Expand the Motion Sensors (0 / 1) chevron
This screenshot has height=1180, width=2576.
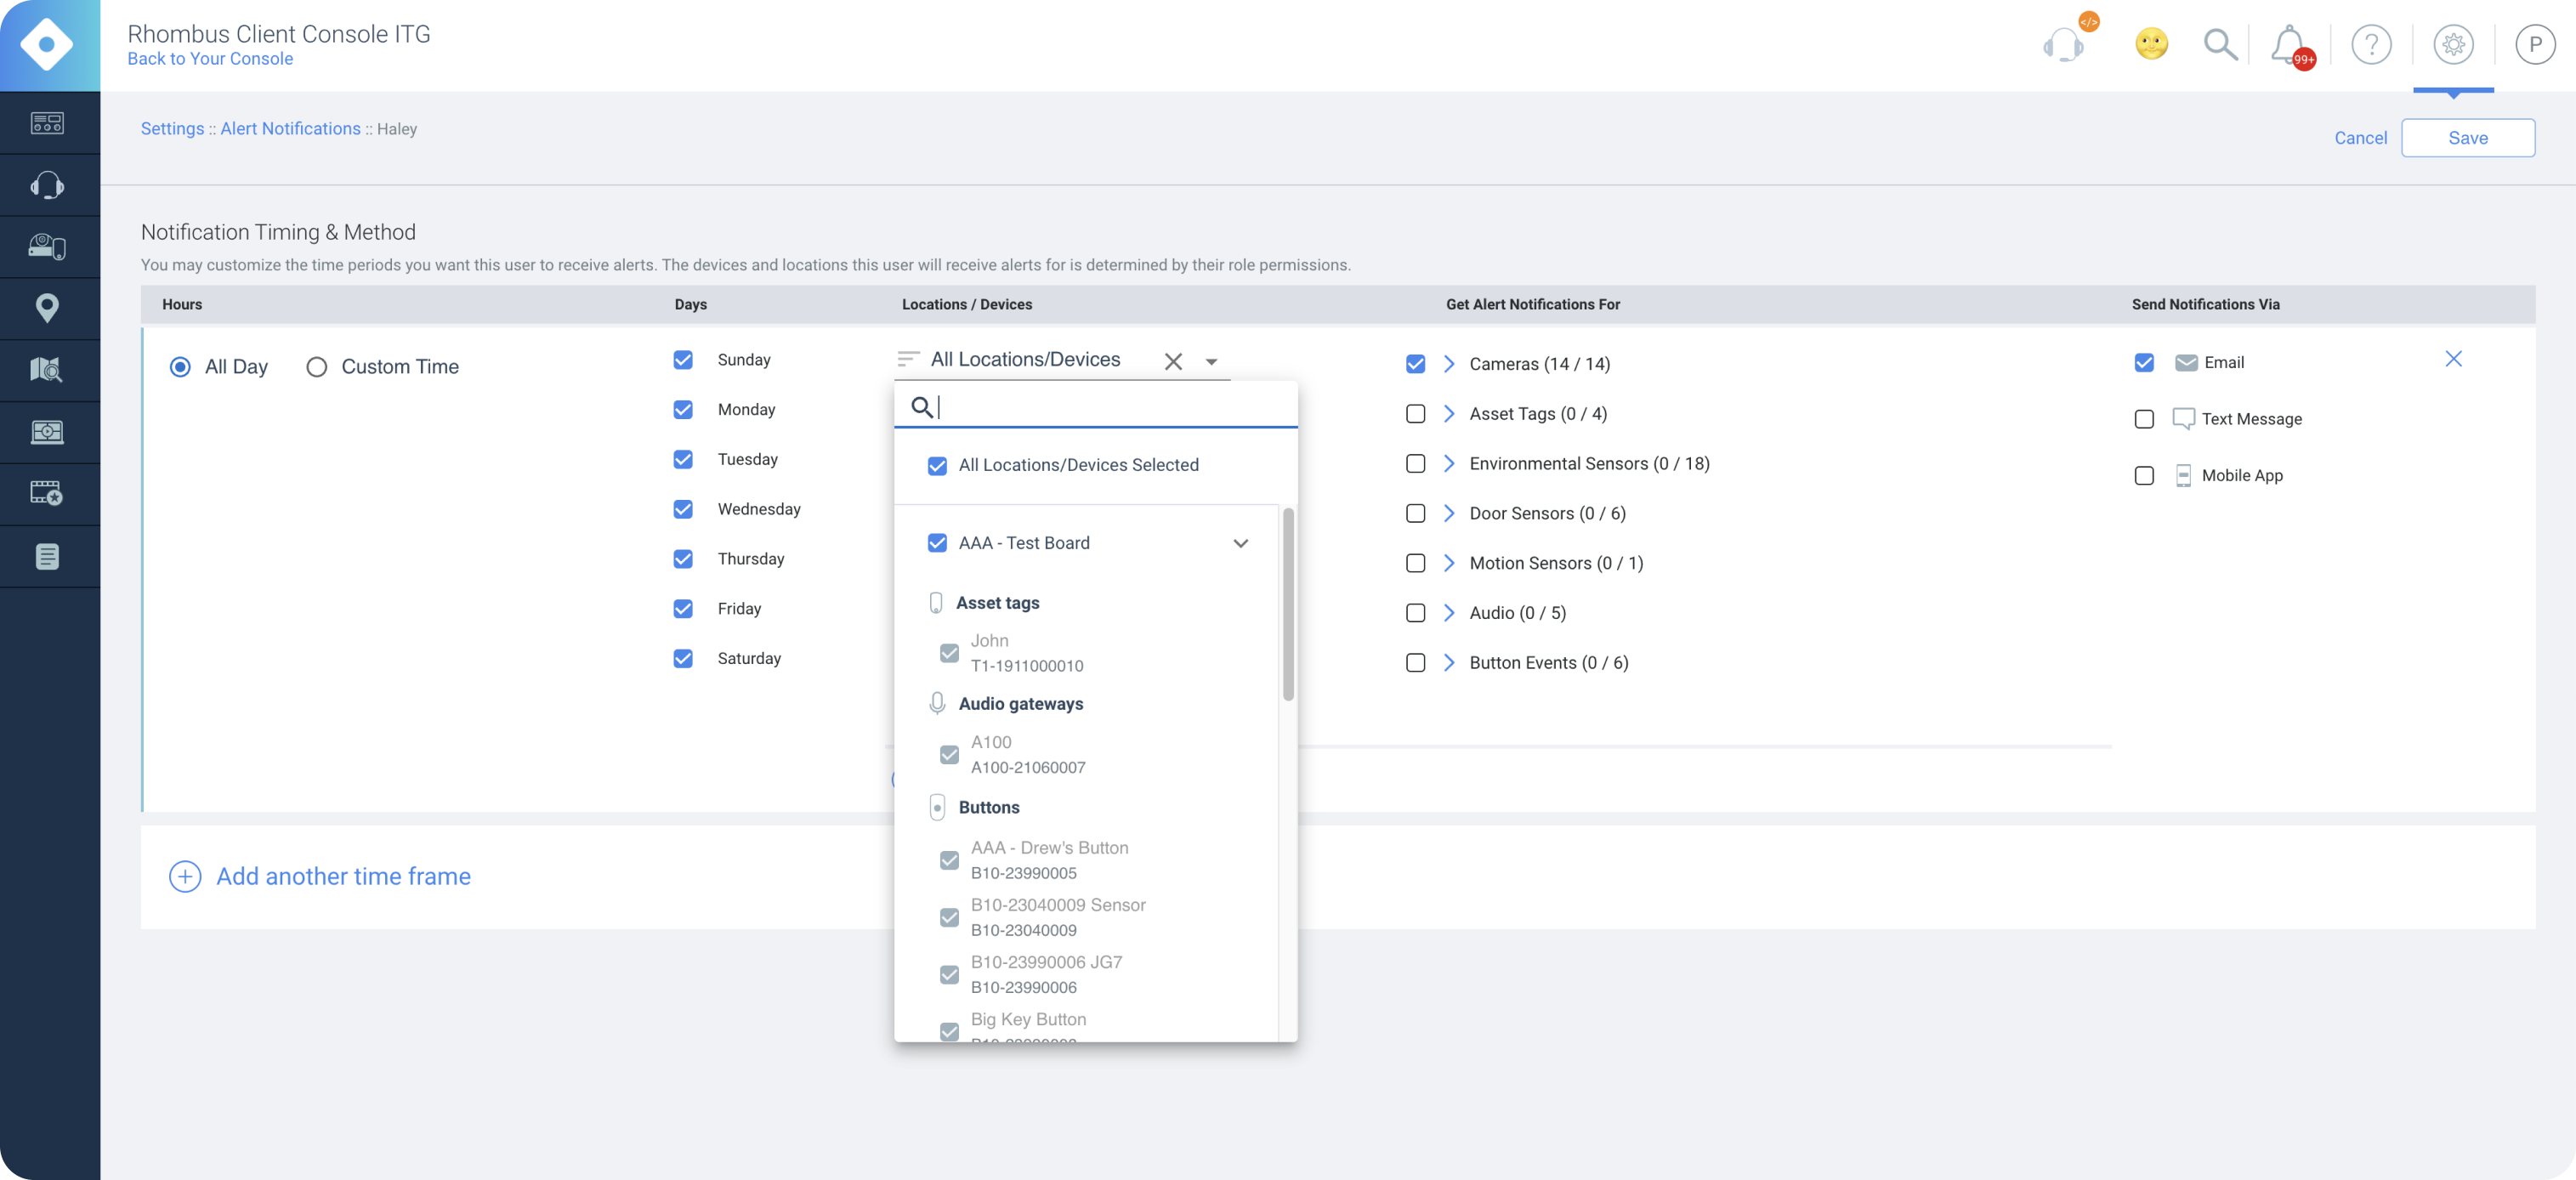coord(1448,563)
